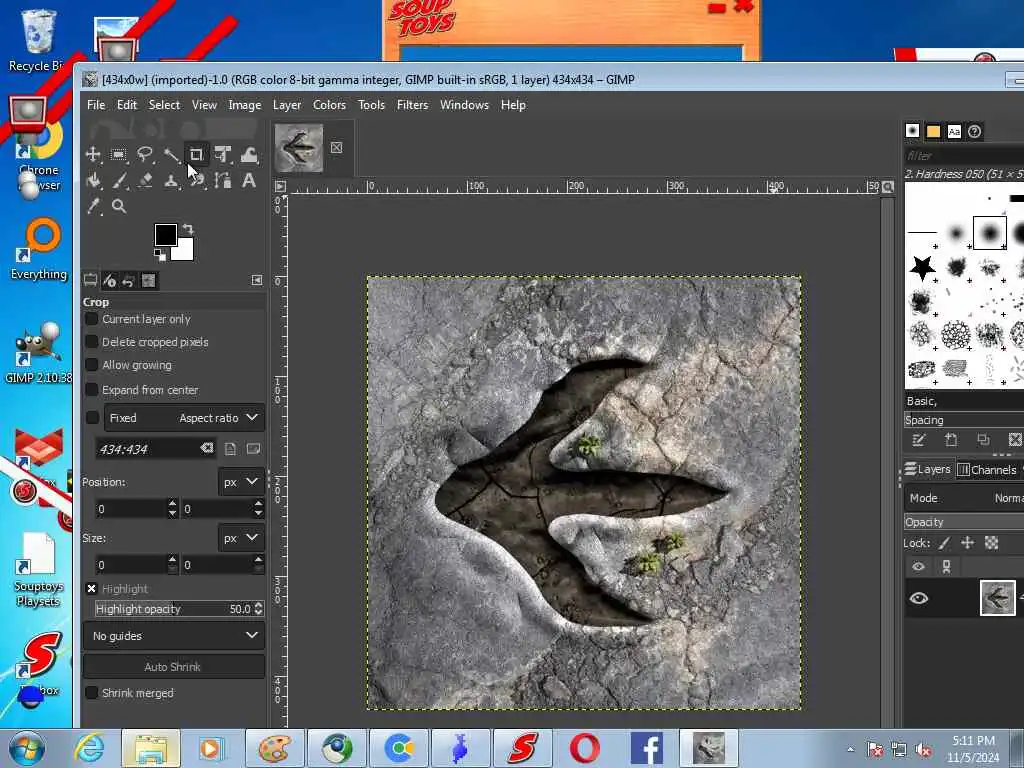Lock pixels of the layer
This screenshot has height=768, width=1024.
pyautogui.click(x=944, y=543)
